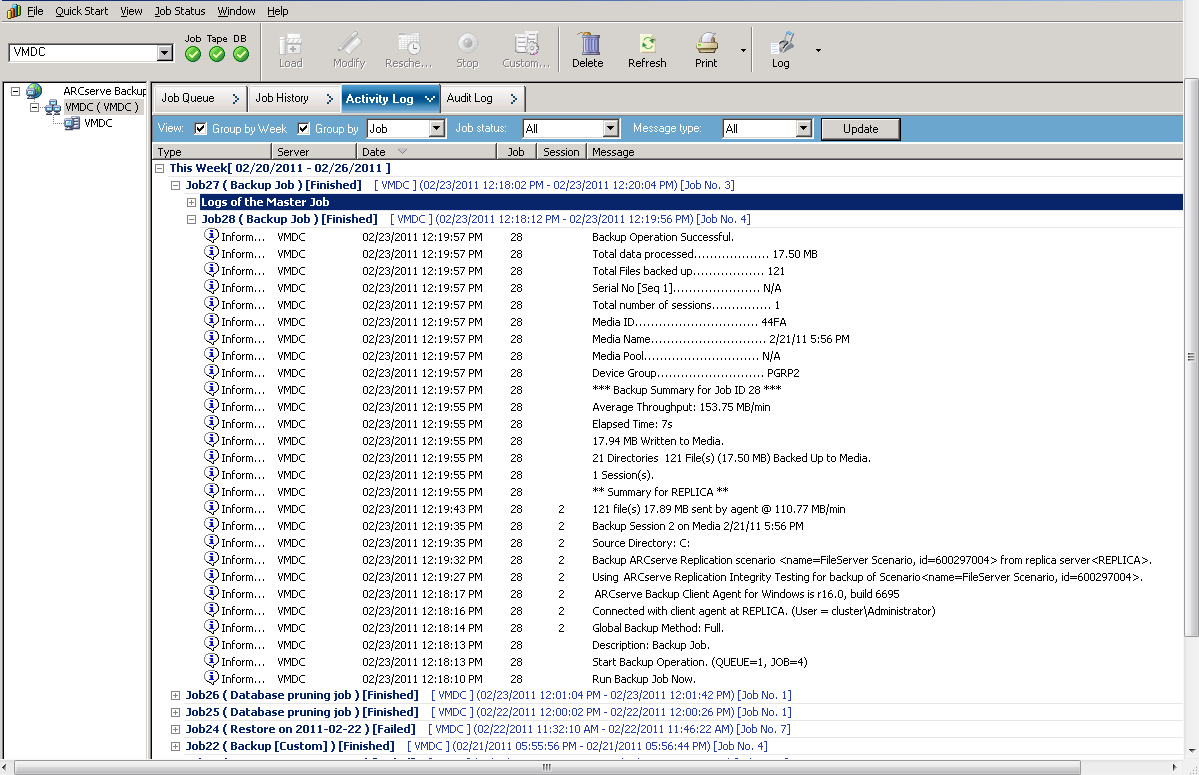Refresh the activity log view
The width and height of the screenshot is (1199, 775).
[647, 50]
